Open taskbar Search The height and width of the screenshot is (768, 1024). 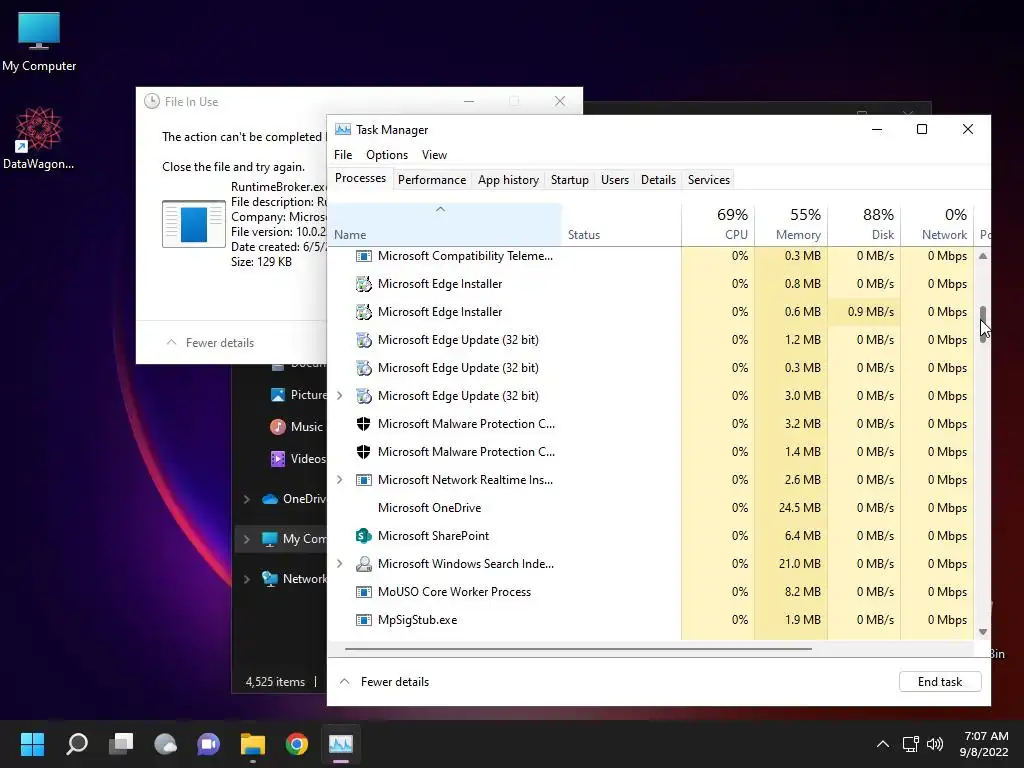77,743
